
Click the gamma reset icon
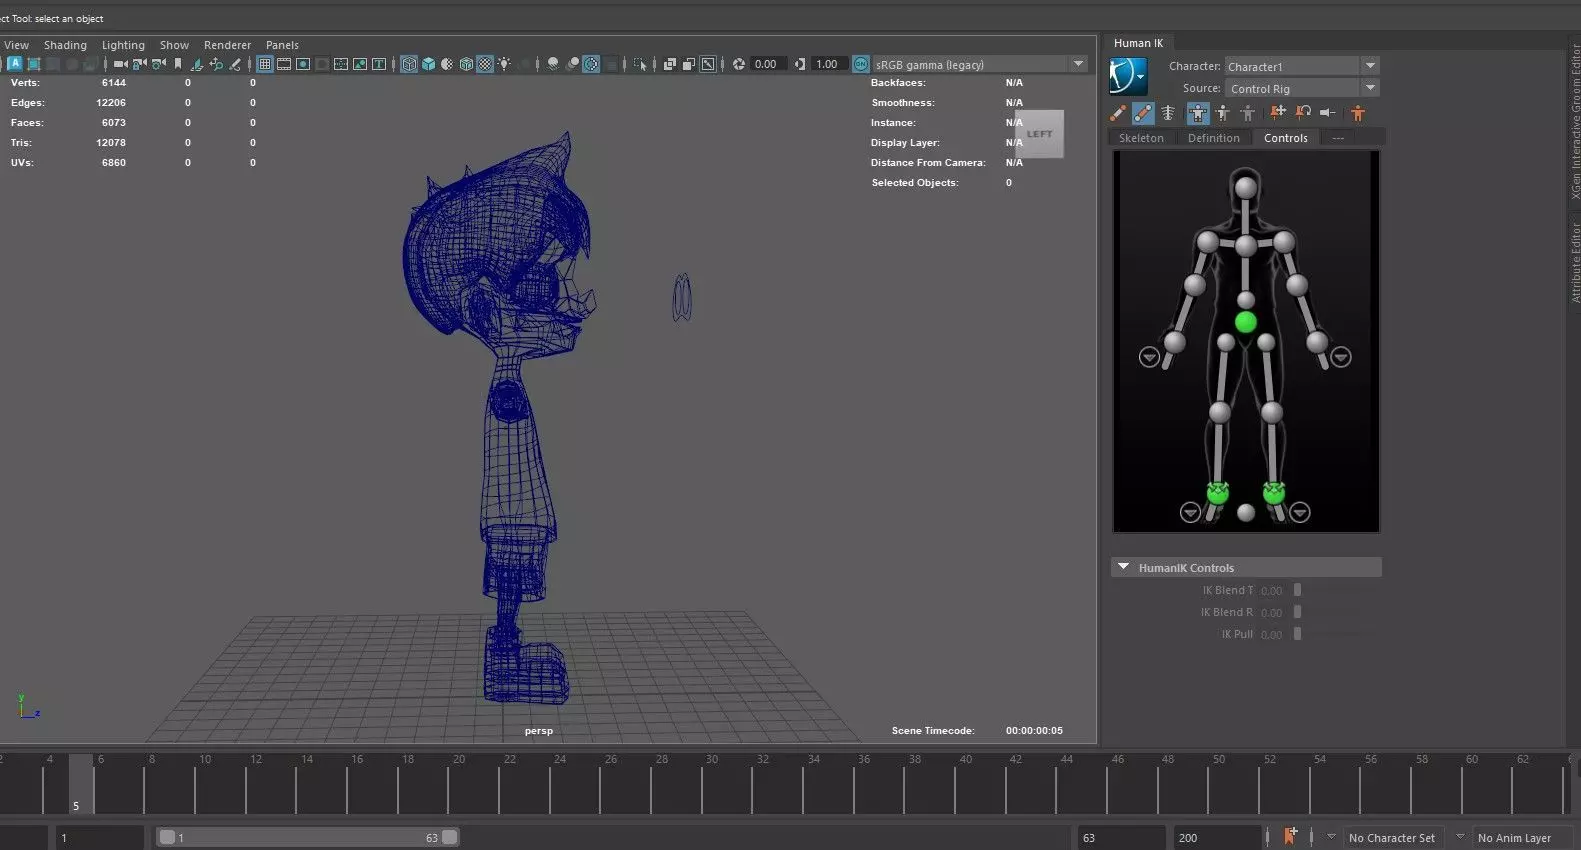tap(799, 64)
